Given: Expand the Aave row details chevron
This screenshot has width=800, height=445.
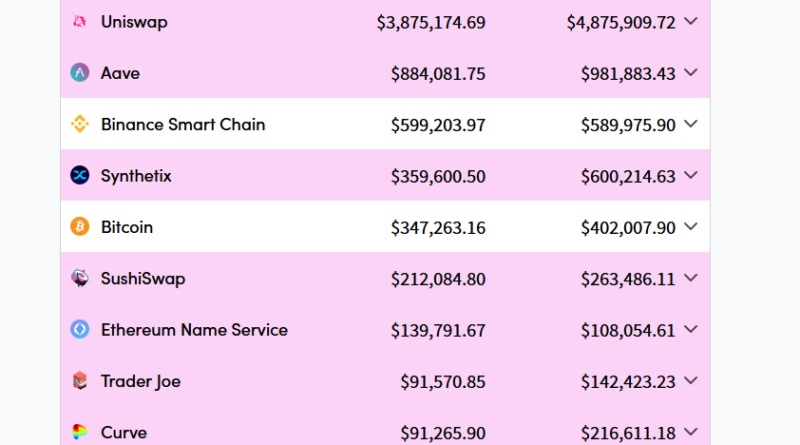Looking at the screenshot, I should 690,73.
